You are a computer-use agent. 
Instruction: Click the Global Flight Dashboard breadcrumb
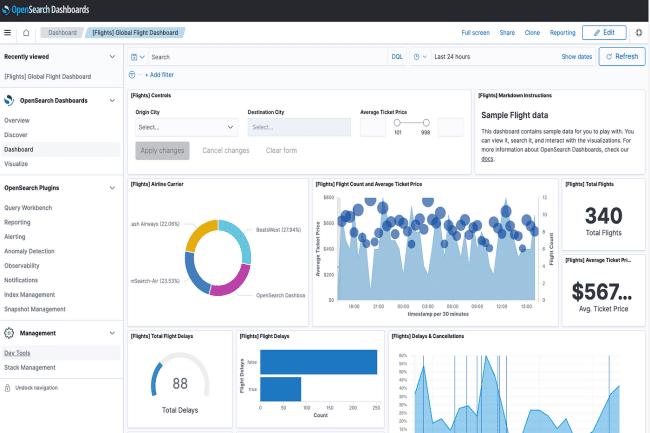(135, 32)
